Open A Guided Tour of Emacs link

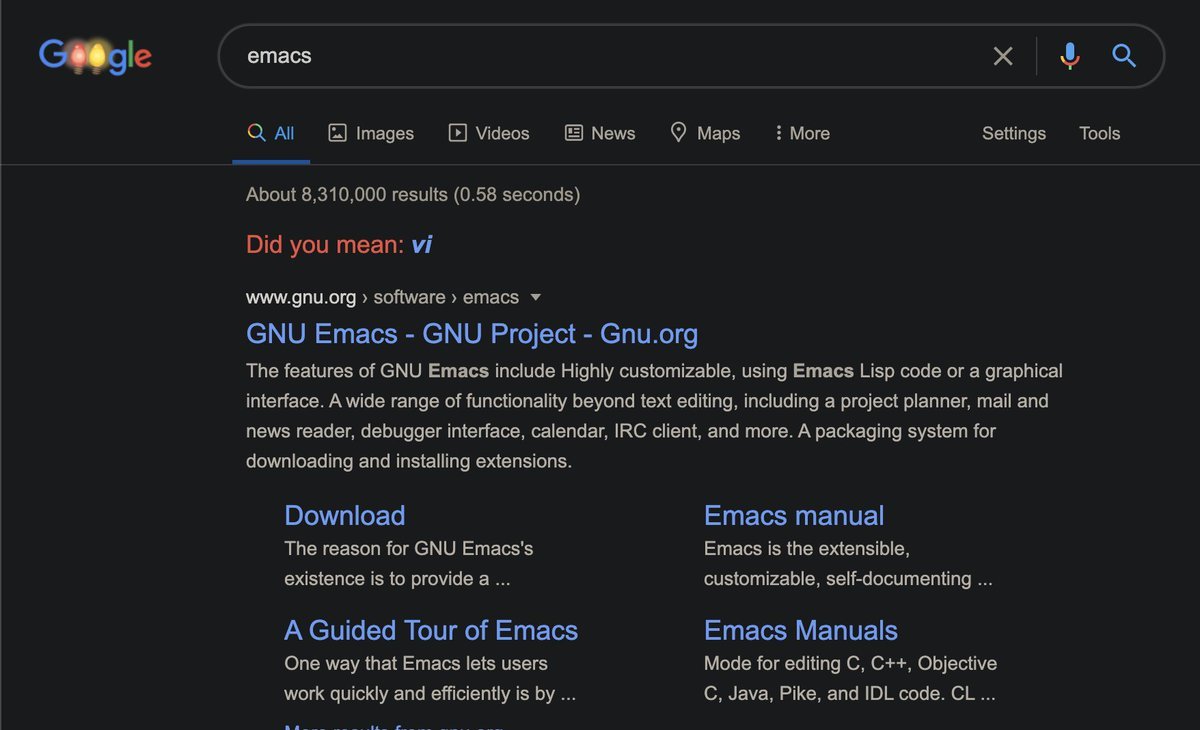point(430,630)
